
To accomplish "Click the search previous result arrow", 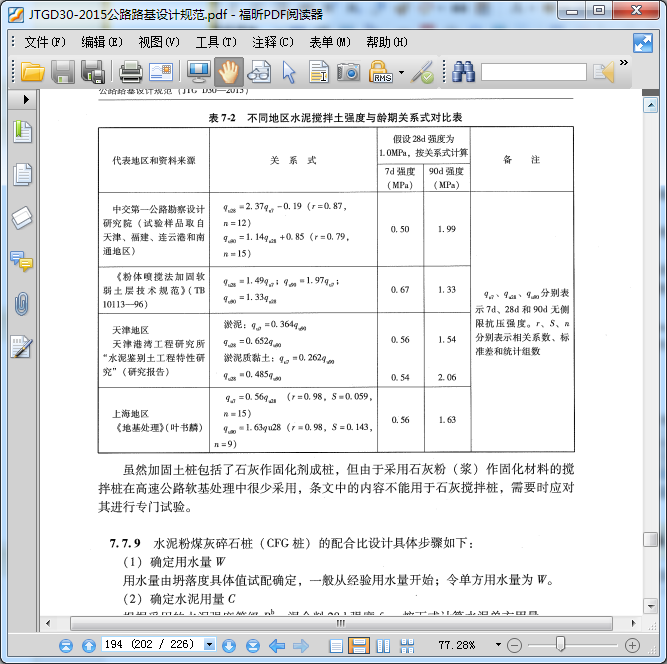I will (x=604, y=71).
